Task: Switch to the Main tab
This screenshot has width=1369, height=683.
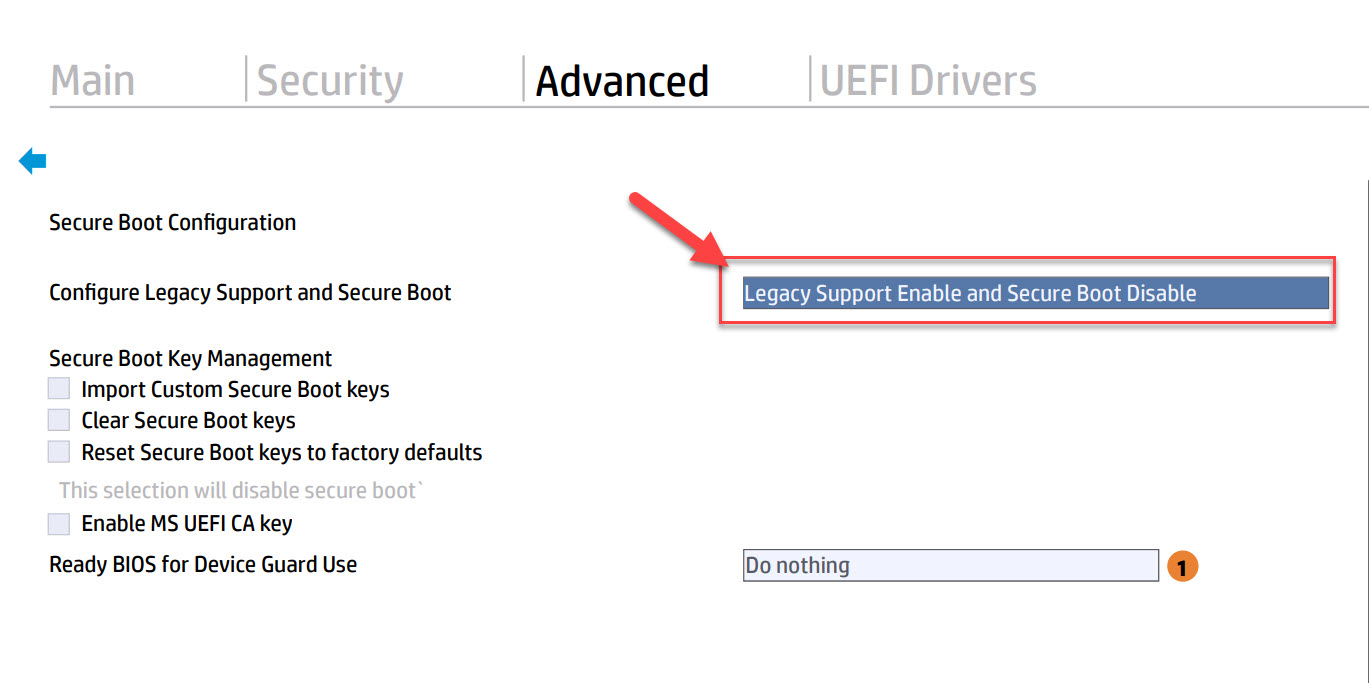Action: (93, 81)
